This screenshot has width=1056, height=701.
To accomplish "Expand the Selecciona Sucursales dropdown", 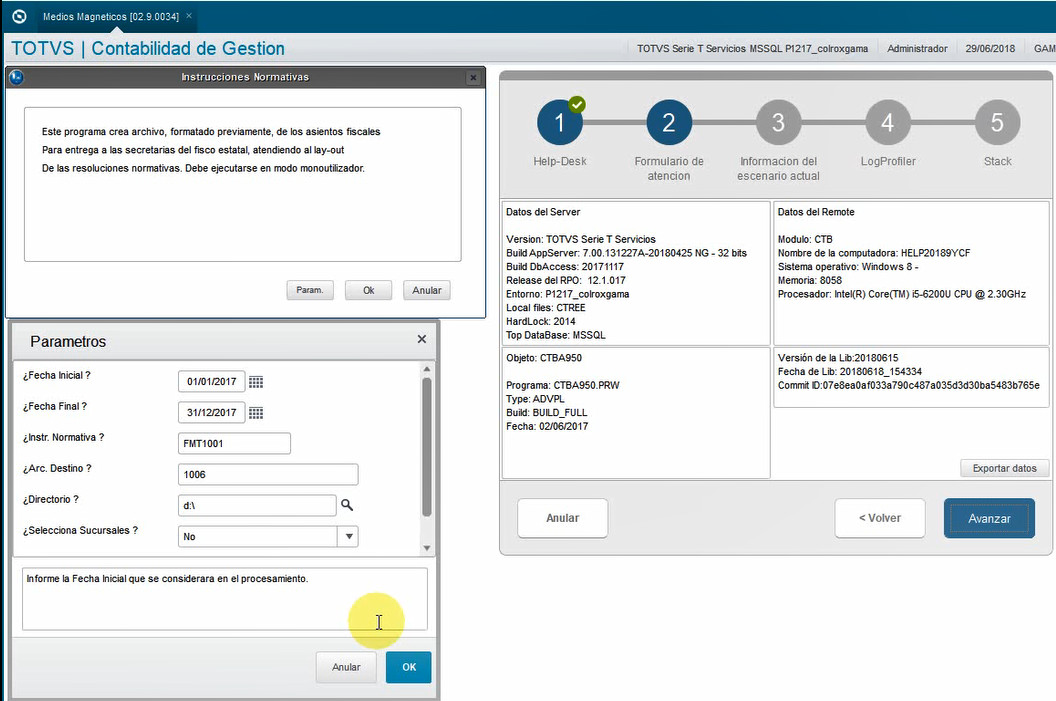I will [x=349, y=537].
